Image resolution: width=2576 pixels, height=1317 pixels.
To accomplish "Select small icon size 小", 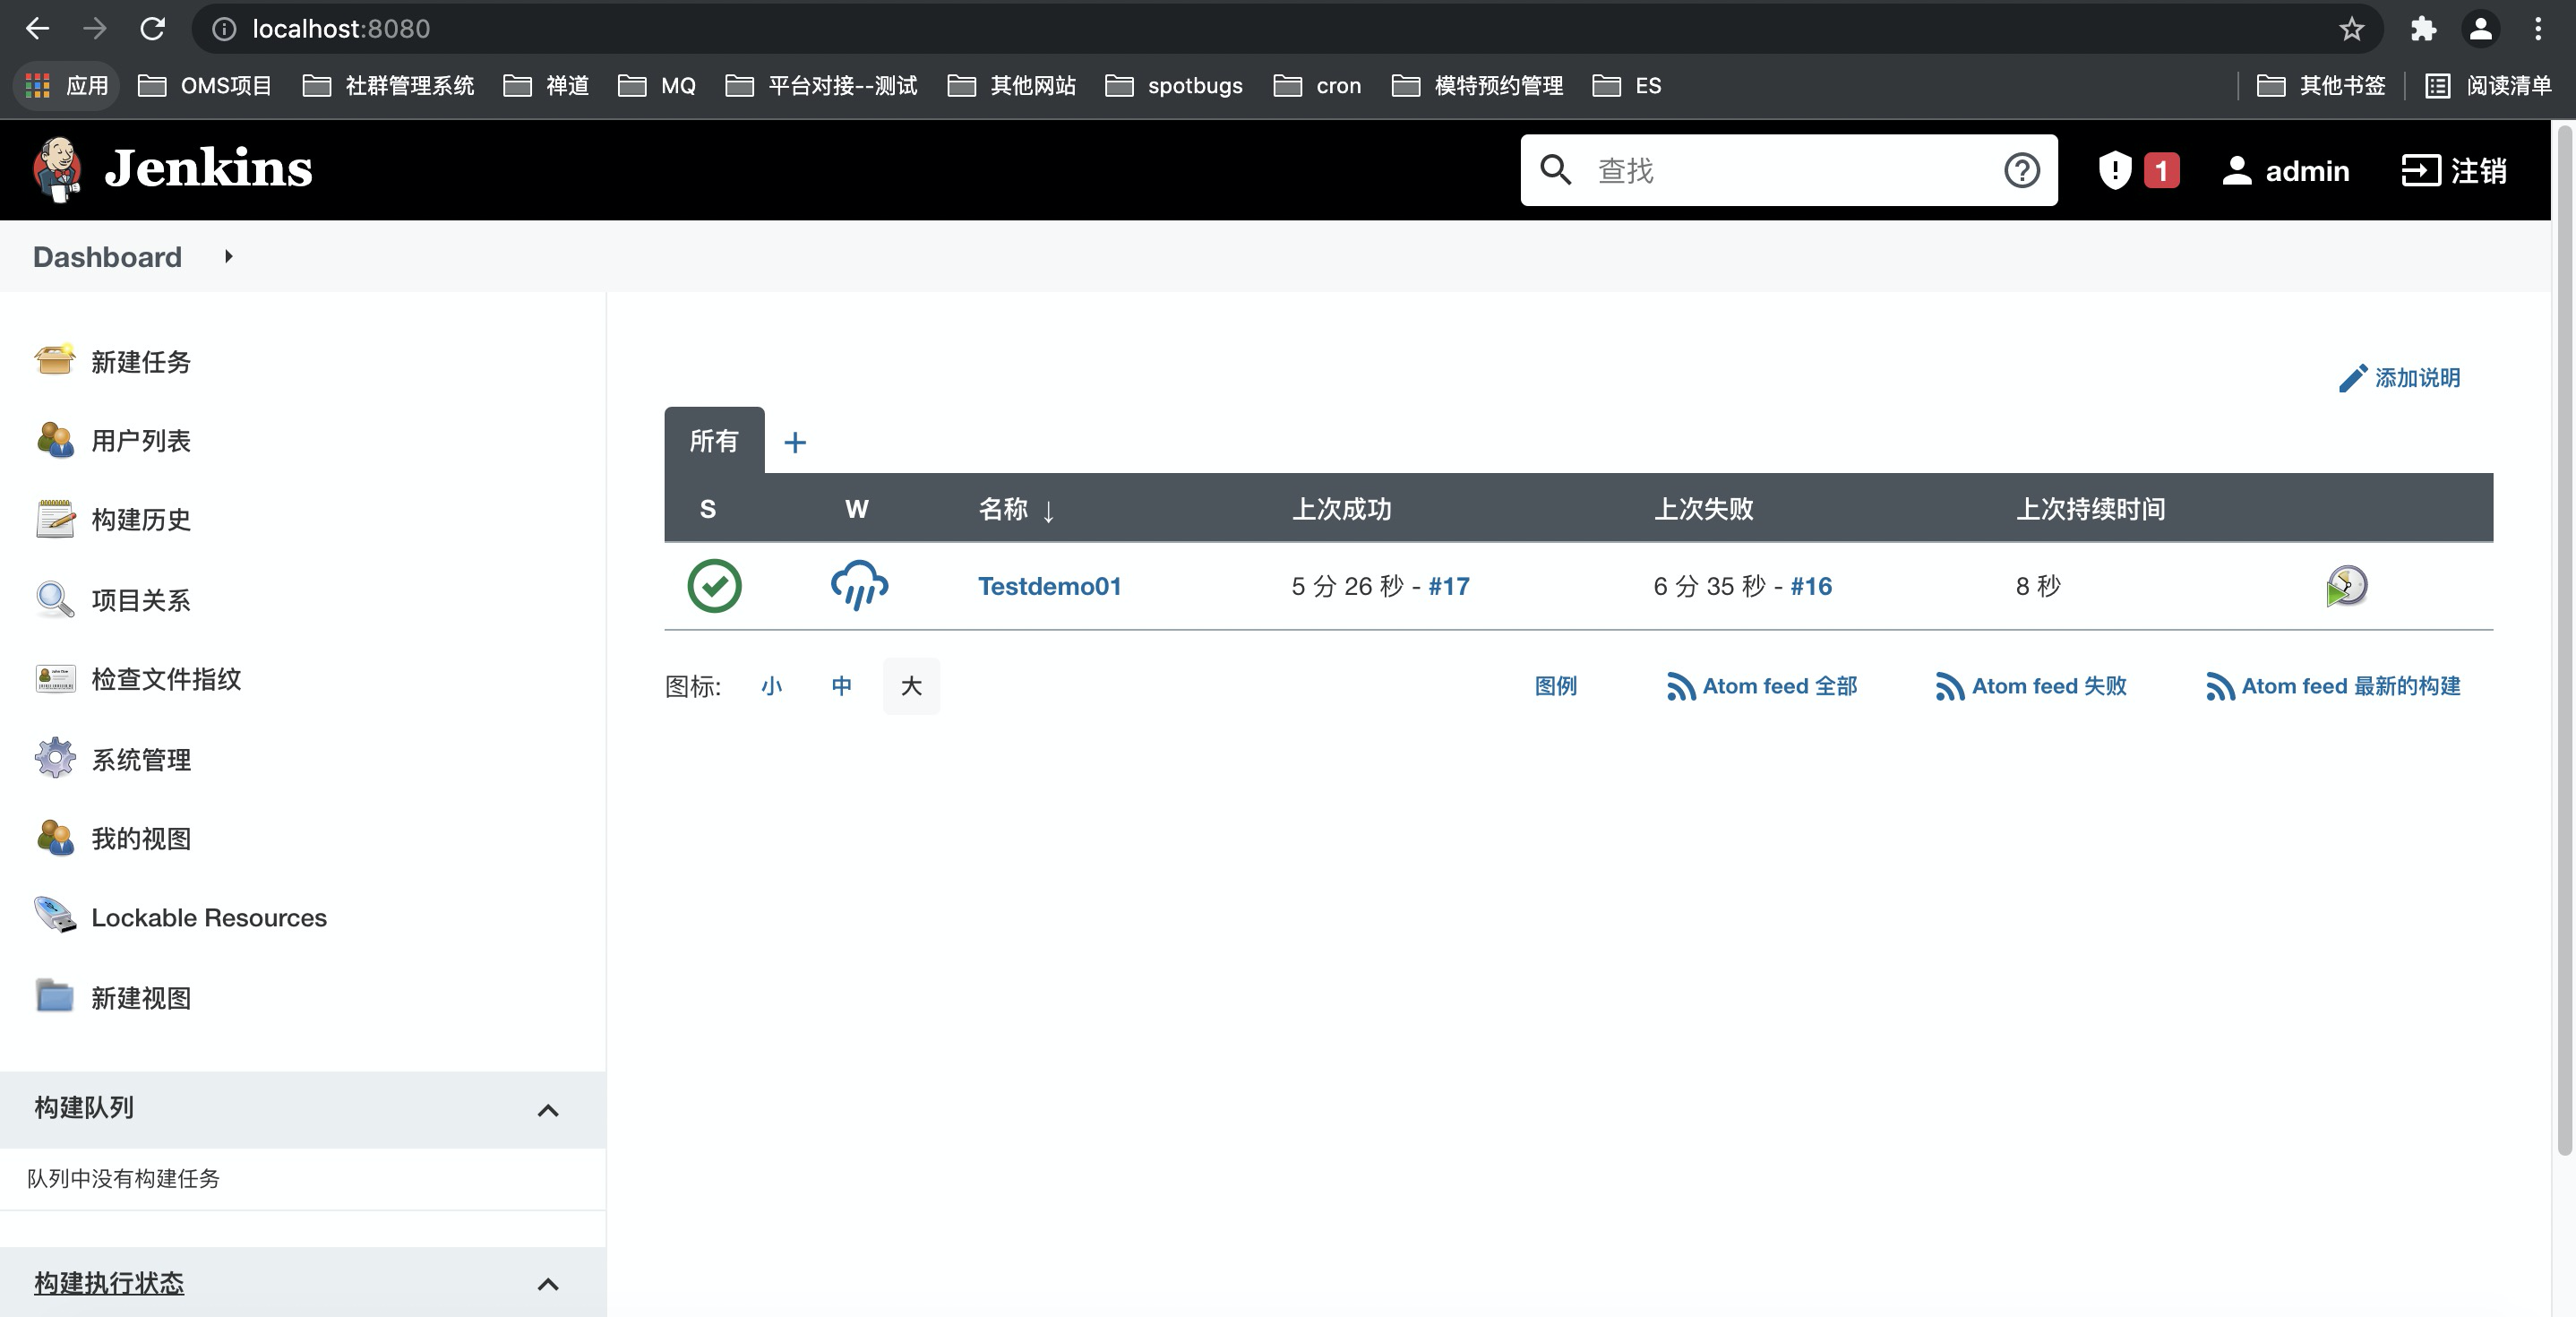I will point(771,686).
